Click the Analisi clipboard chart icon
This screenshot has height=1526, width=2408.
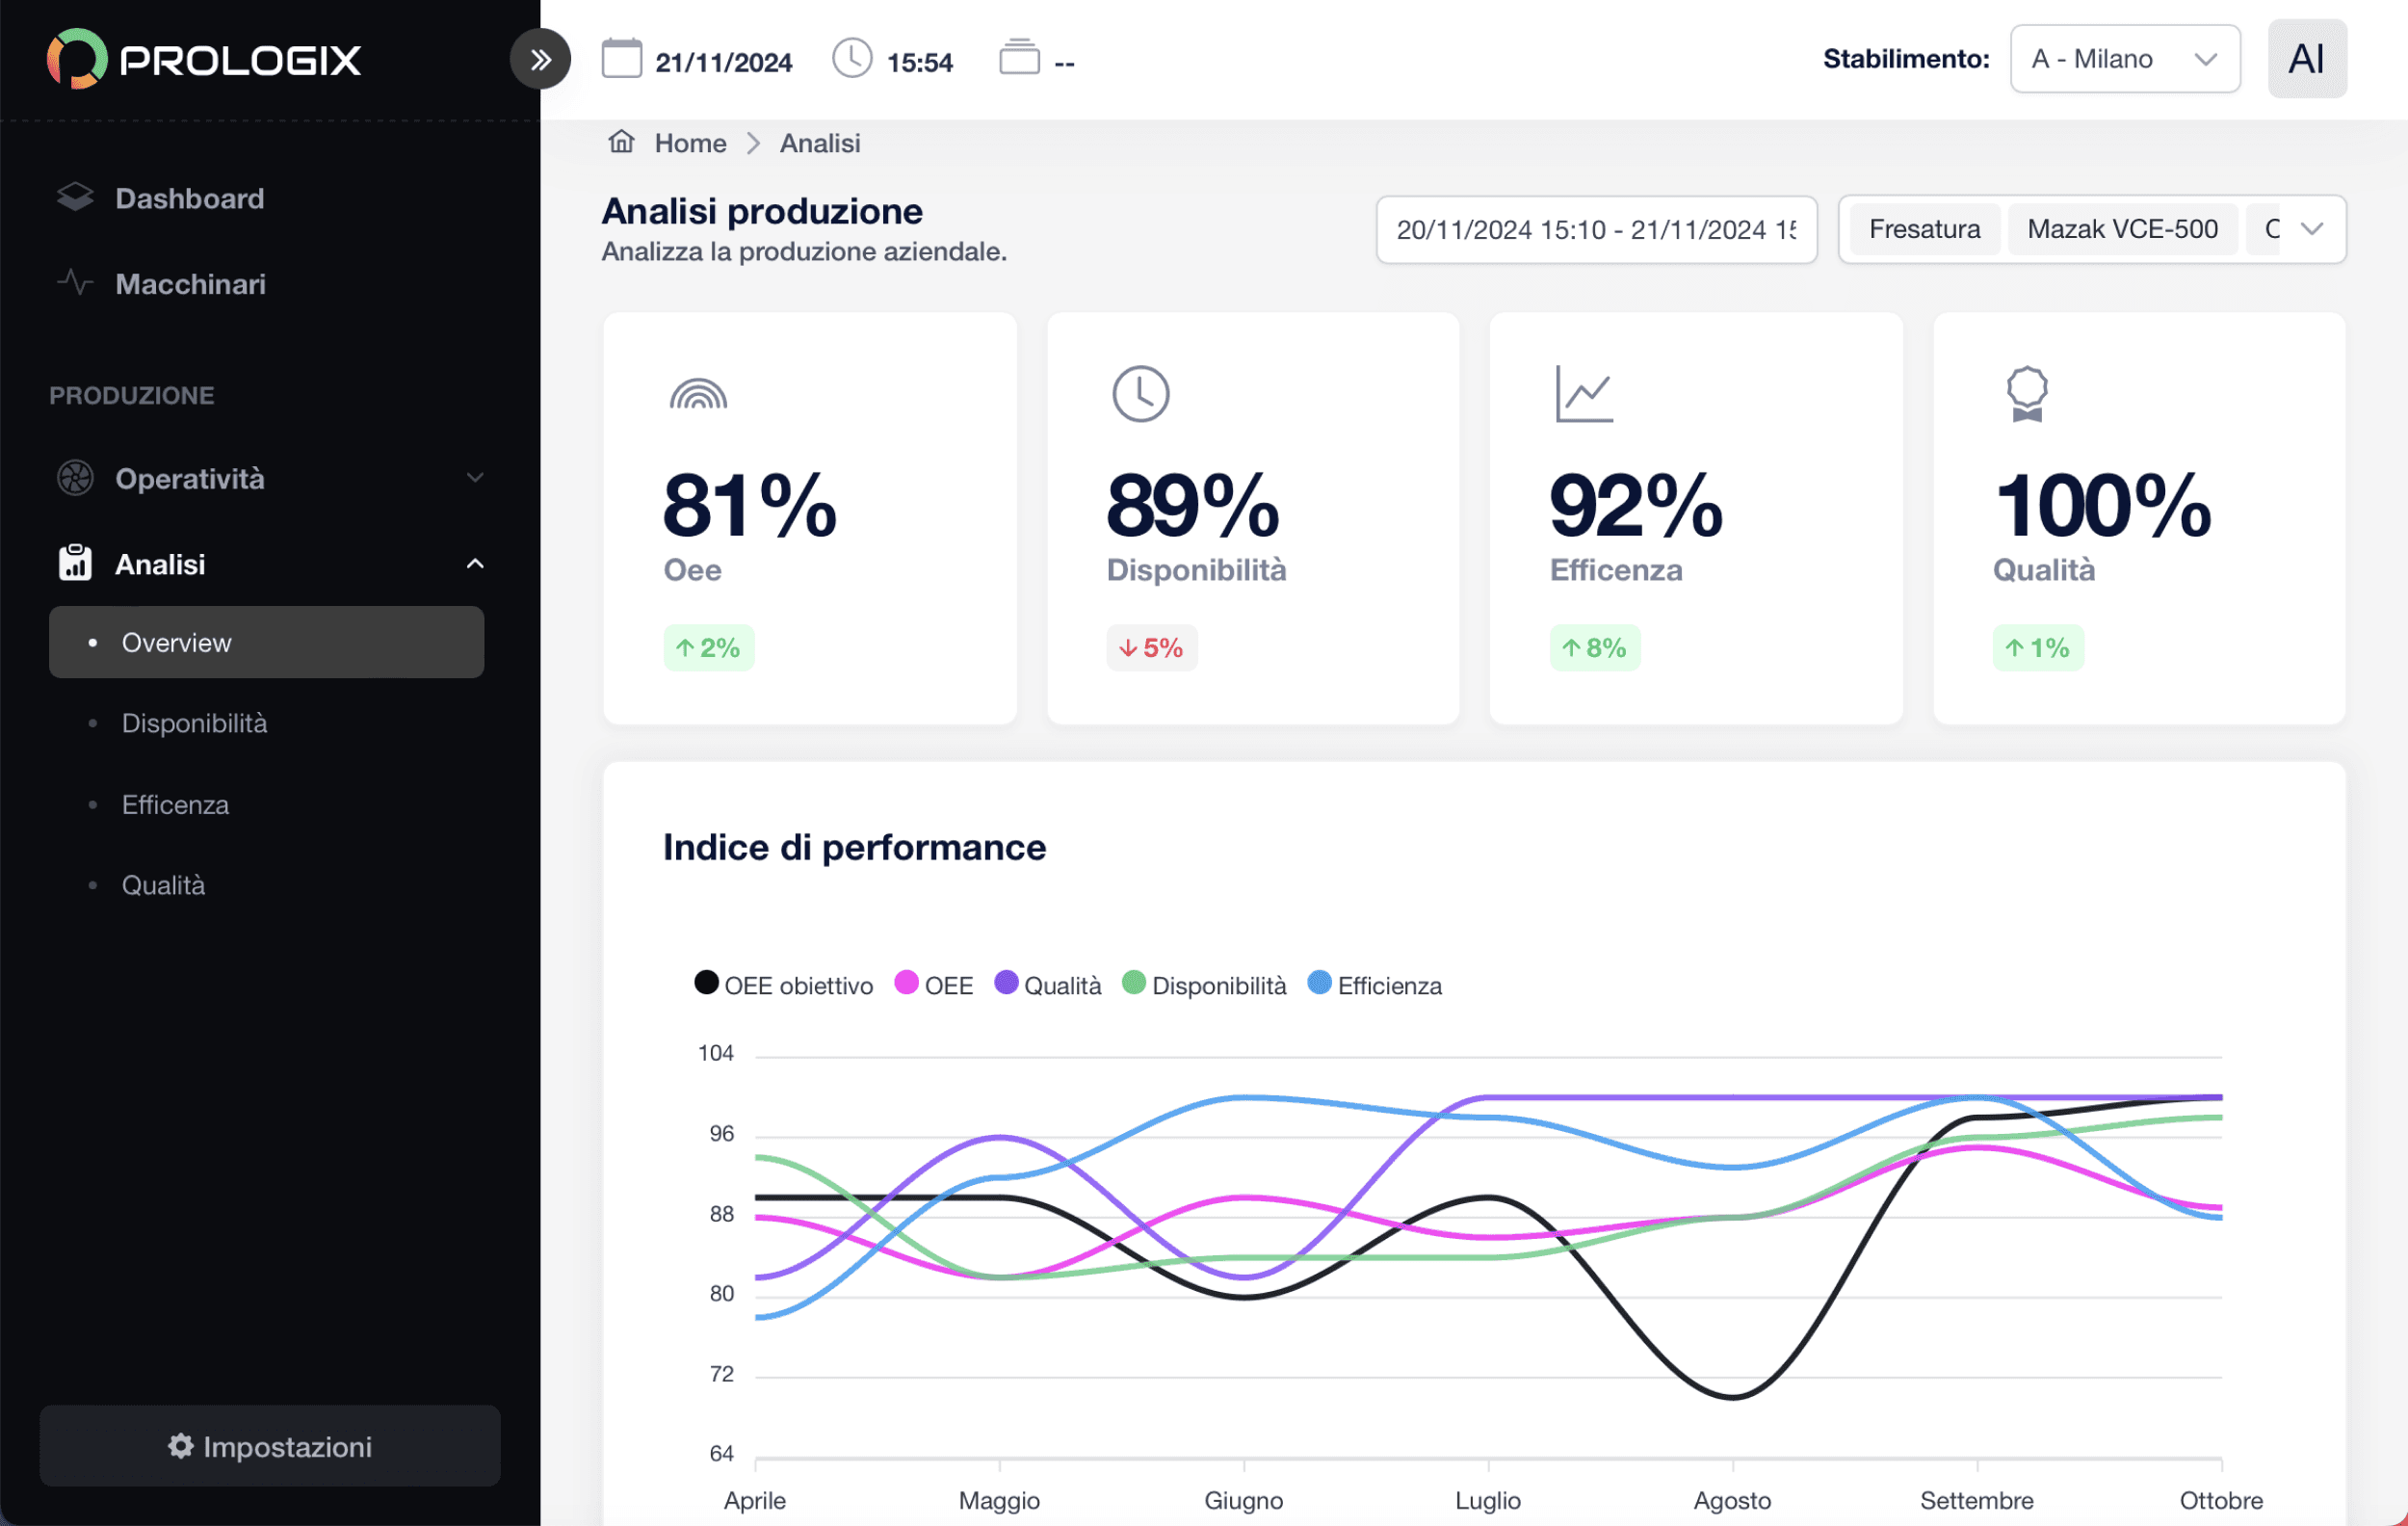pos(75,563)
